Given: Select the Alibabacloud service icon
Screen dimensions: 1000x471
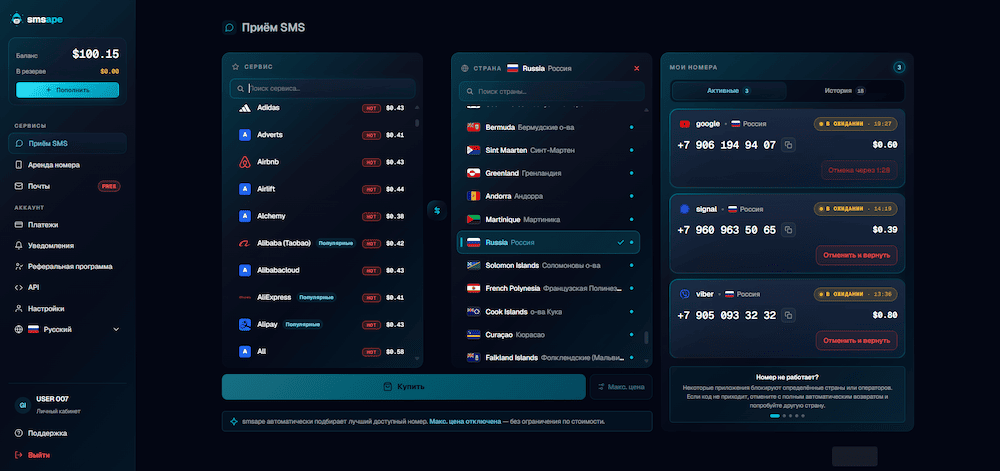Looking at the screenshot, I should click(244, 270).
